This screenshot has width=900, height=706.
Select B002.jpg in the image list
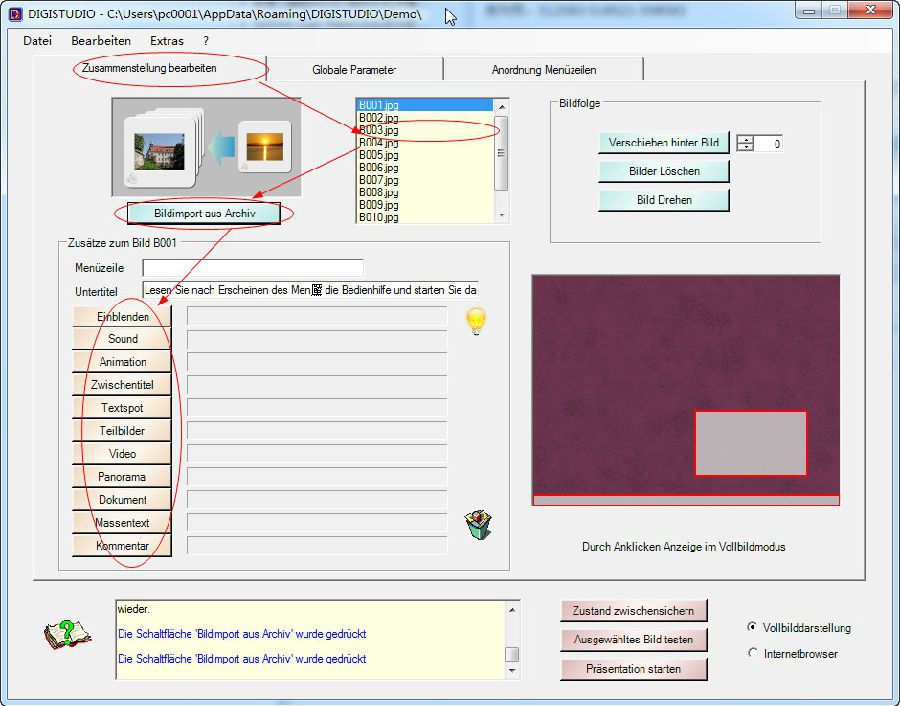425,118
